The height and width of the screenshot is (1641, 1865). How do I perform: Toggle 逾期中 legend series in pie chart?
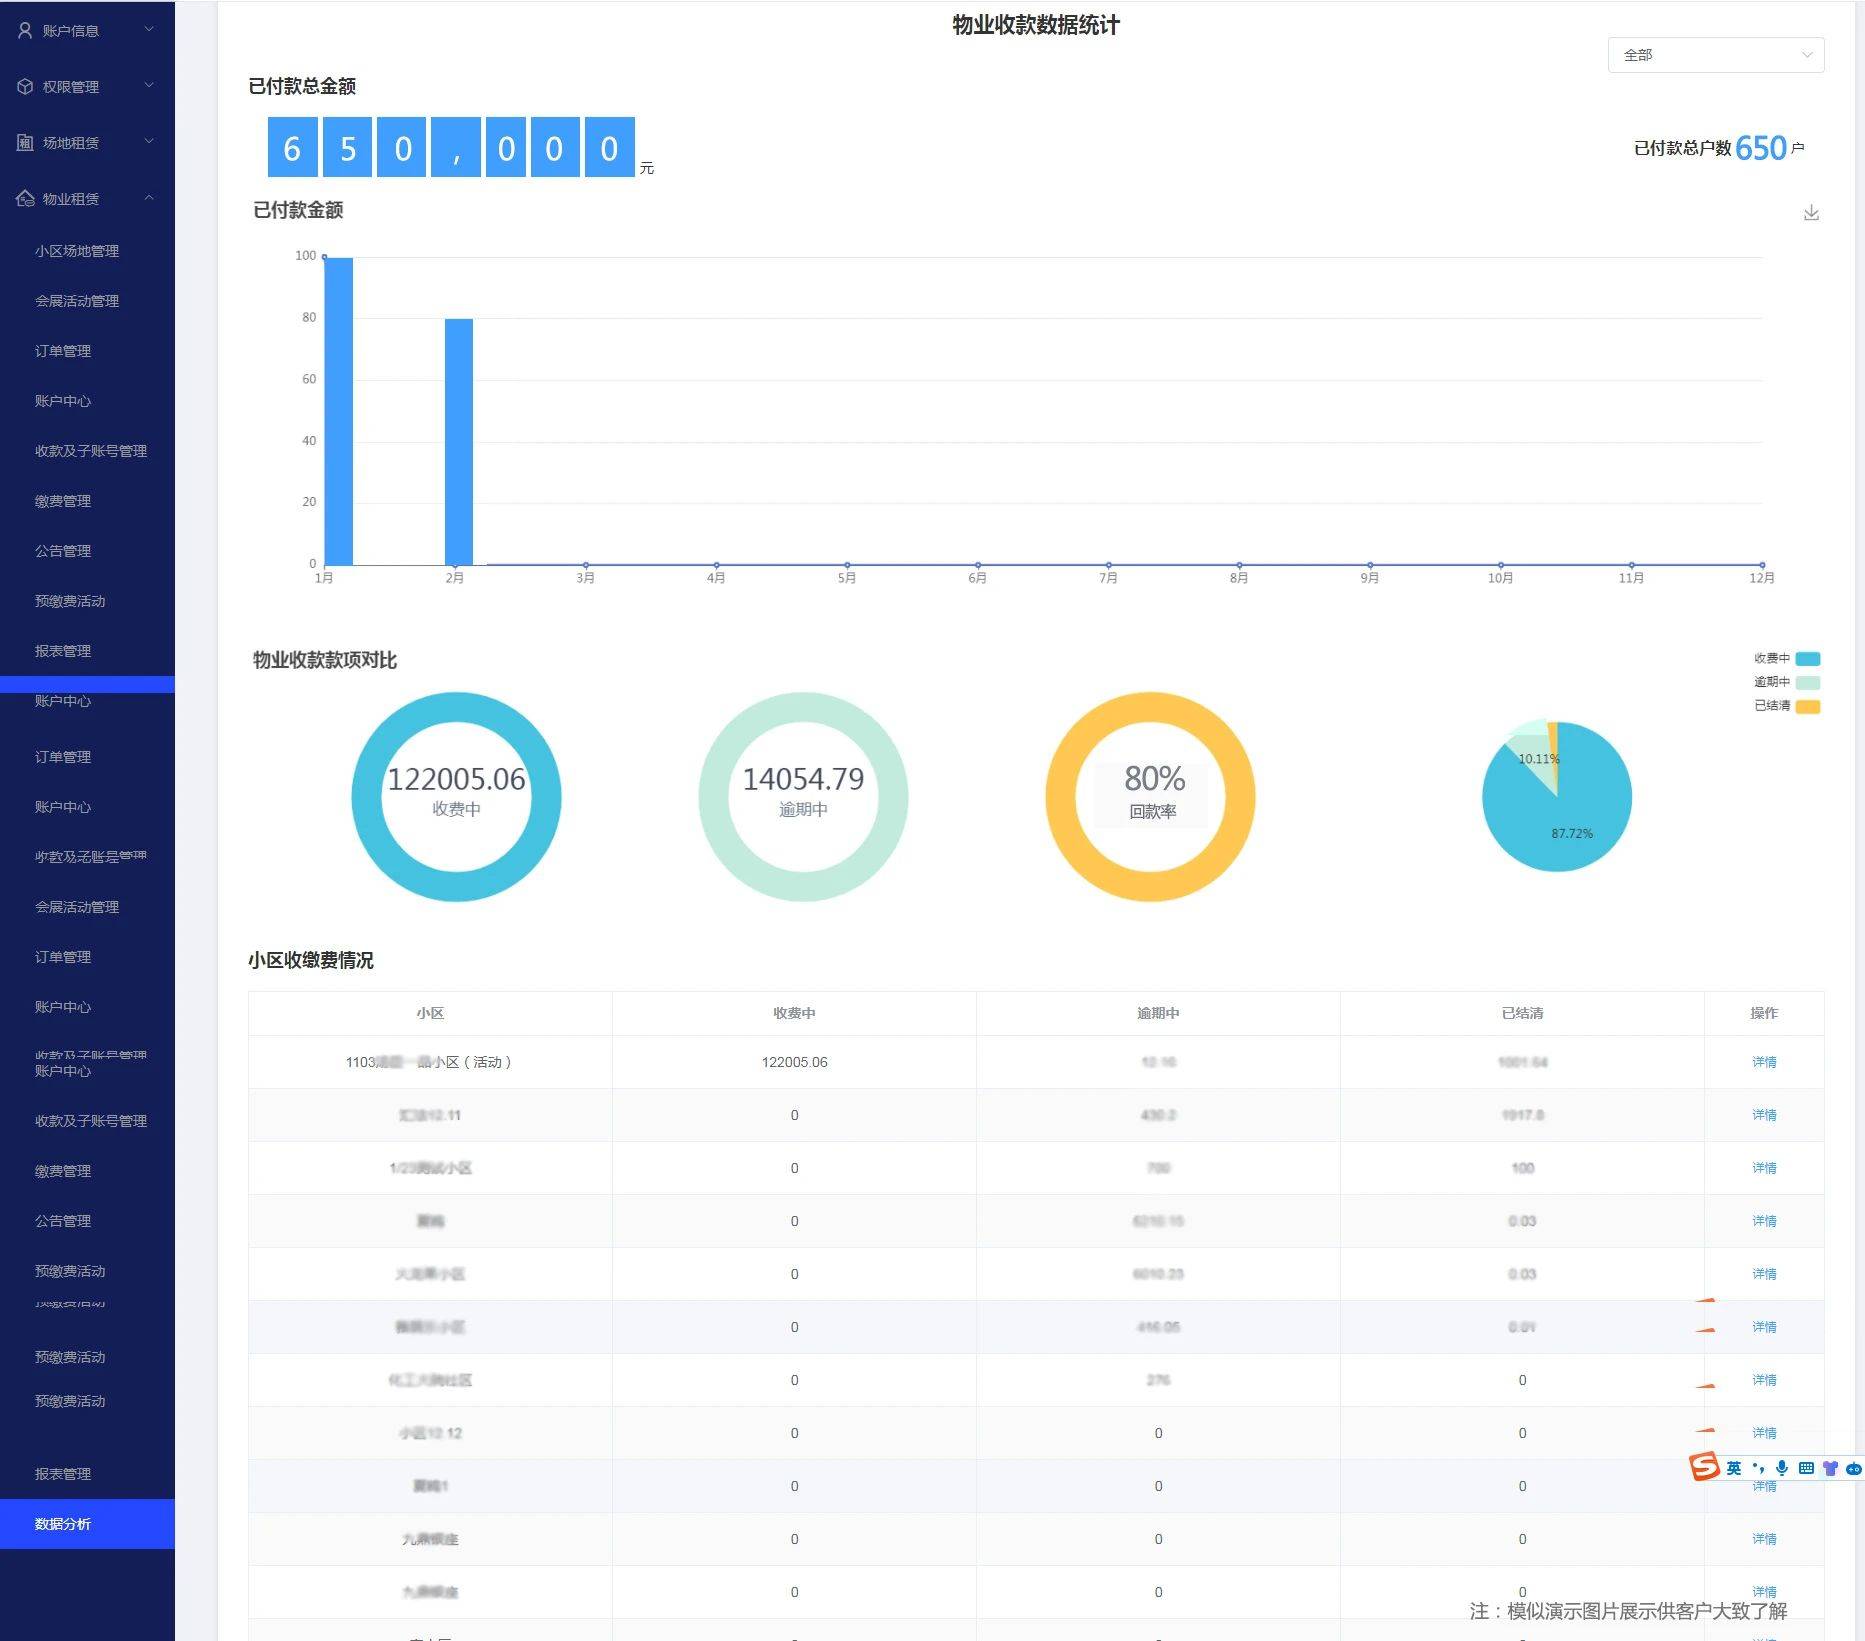tap(1807, 683)
